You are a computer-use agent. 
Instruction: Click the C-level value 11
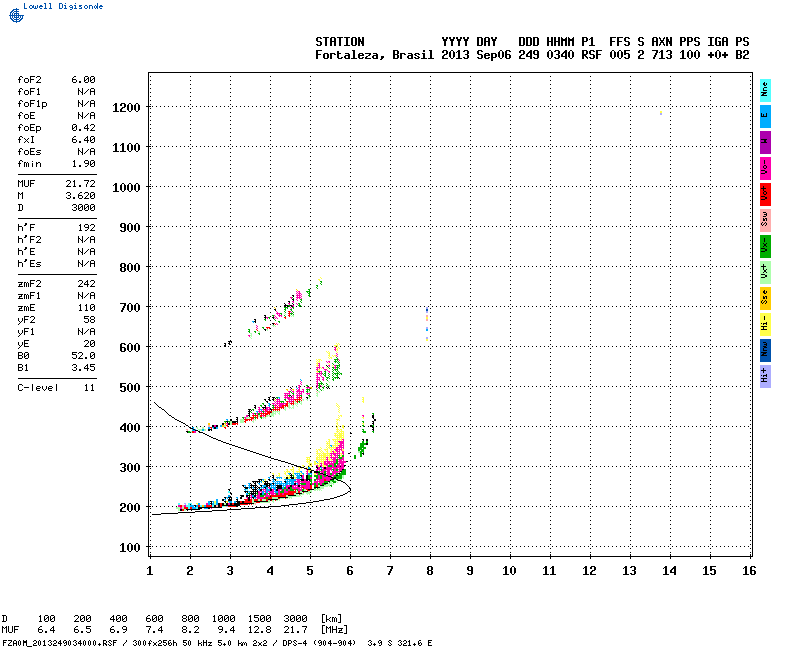tap(89, 388)
